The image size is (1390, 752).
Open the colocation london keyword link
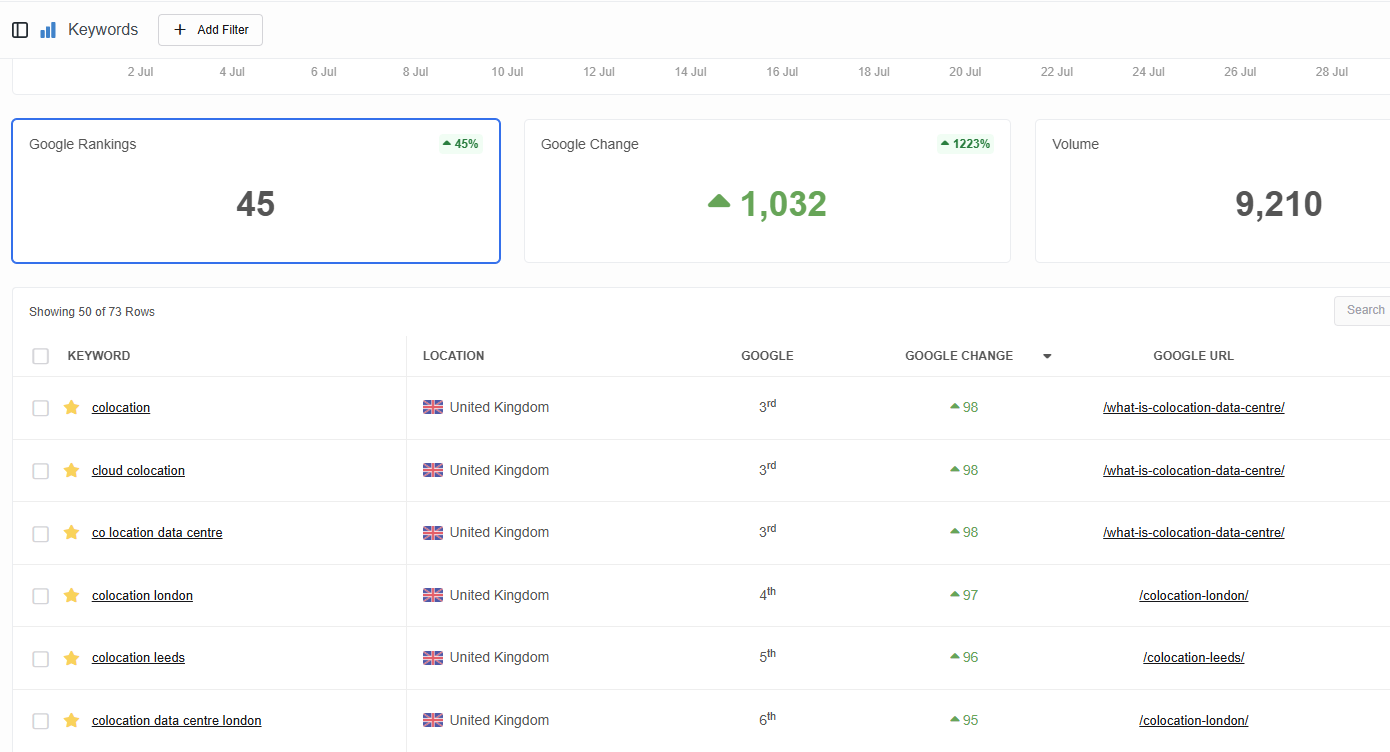click(142, 595)
